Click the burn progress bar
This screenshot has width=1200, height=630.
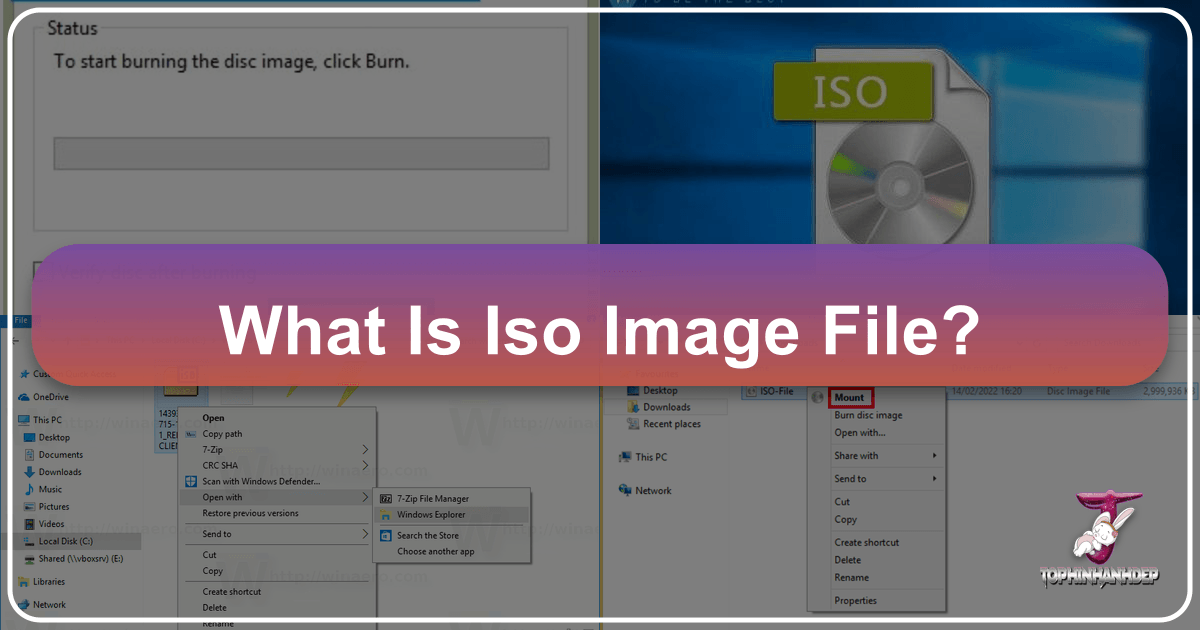click(x=300, y=153)
